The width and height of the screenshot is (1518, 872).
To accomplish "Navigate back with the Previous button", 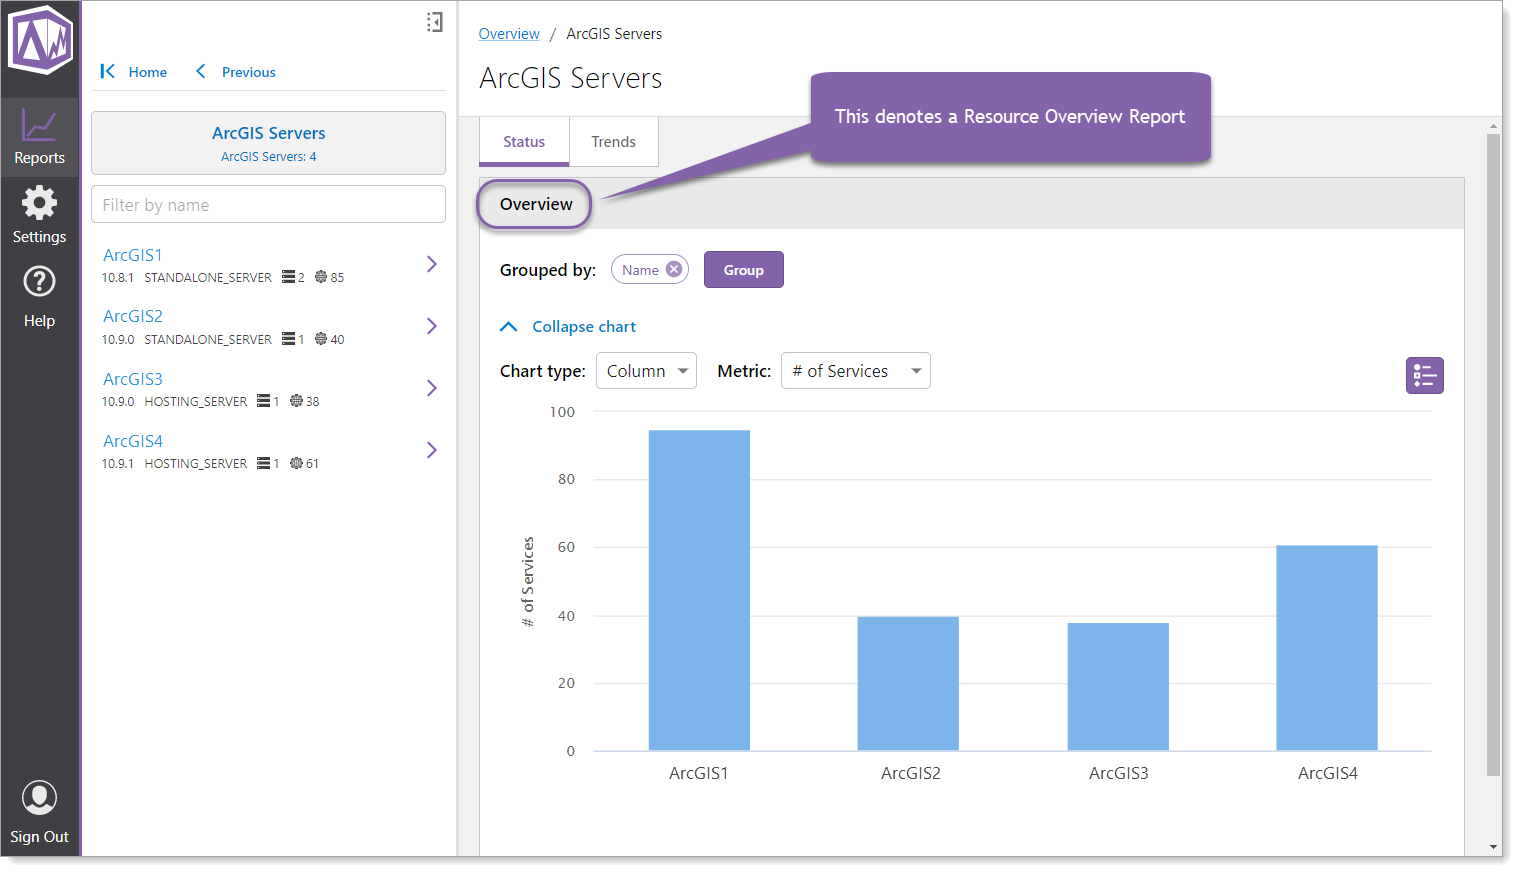I will [x=235, y=71].
